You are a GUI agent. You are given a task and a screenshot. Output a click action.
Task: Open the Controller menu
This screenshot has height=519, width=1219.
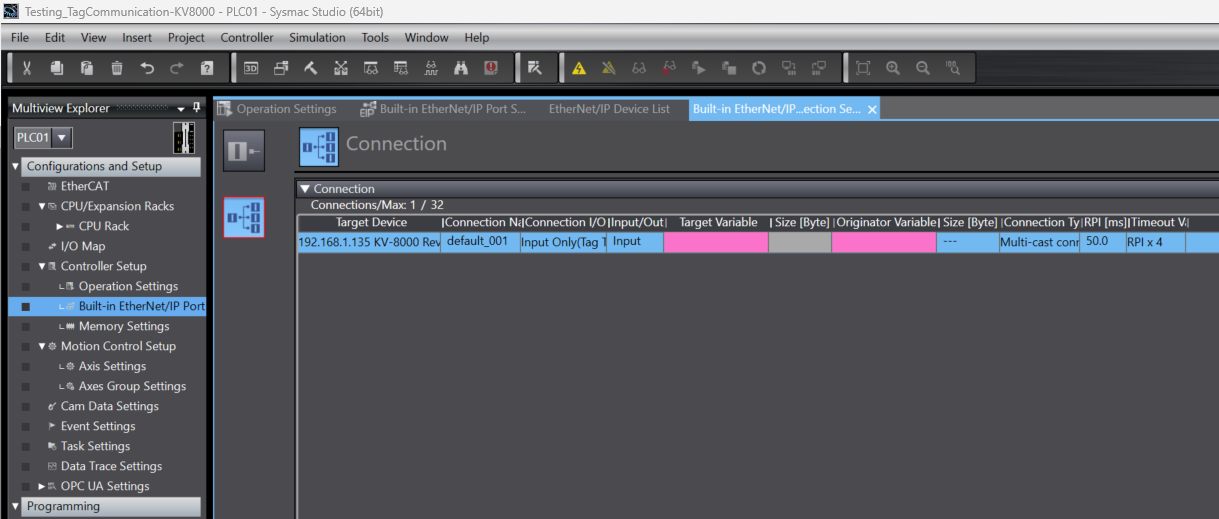(x=247, y=37)
